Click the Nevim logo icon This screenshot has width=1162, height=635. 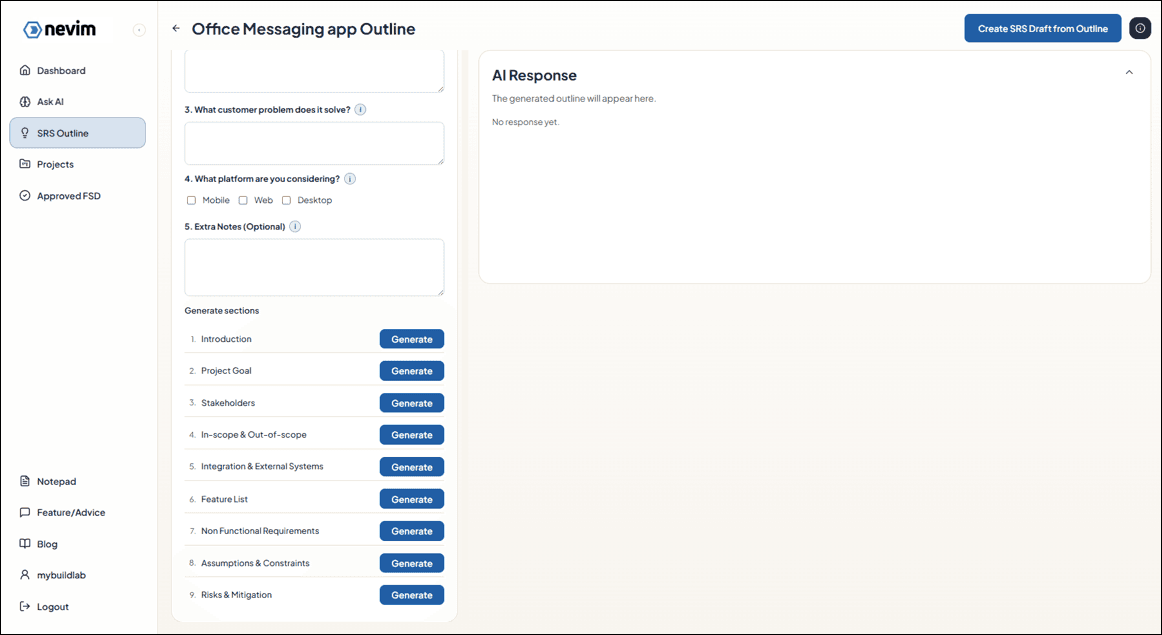click(33, 30)
